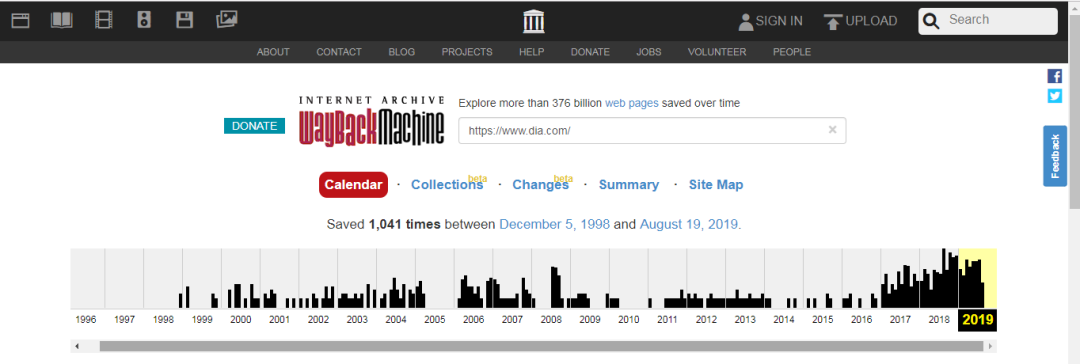1080x364 pixels.
Task: Click the timeline horizontal scrollbar left arrow
Action: pyautogui.click(x=77, y=346)
